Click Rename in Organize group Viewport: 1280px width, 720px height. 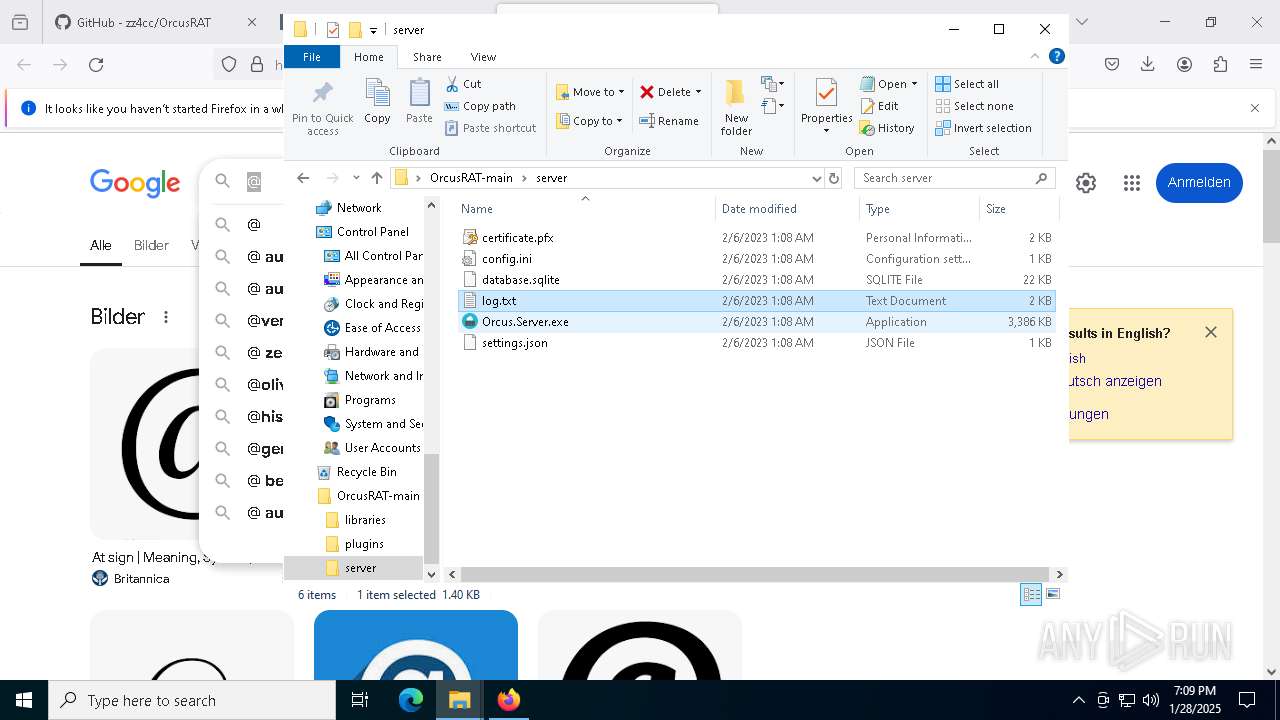point(669,121)
